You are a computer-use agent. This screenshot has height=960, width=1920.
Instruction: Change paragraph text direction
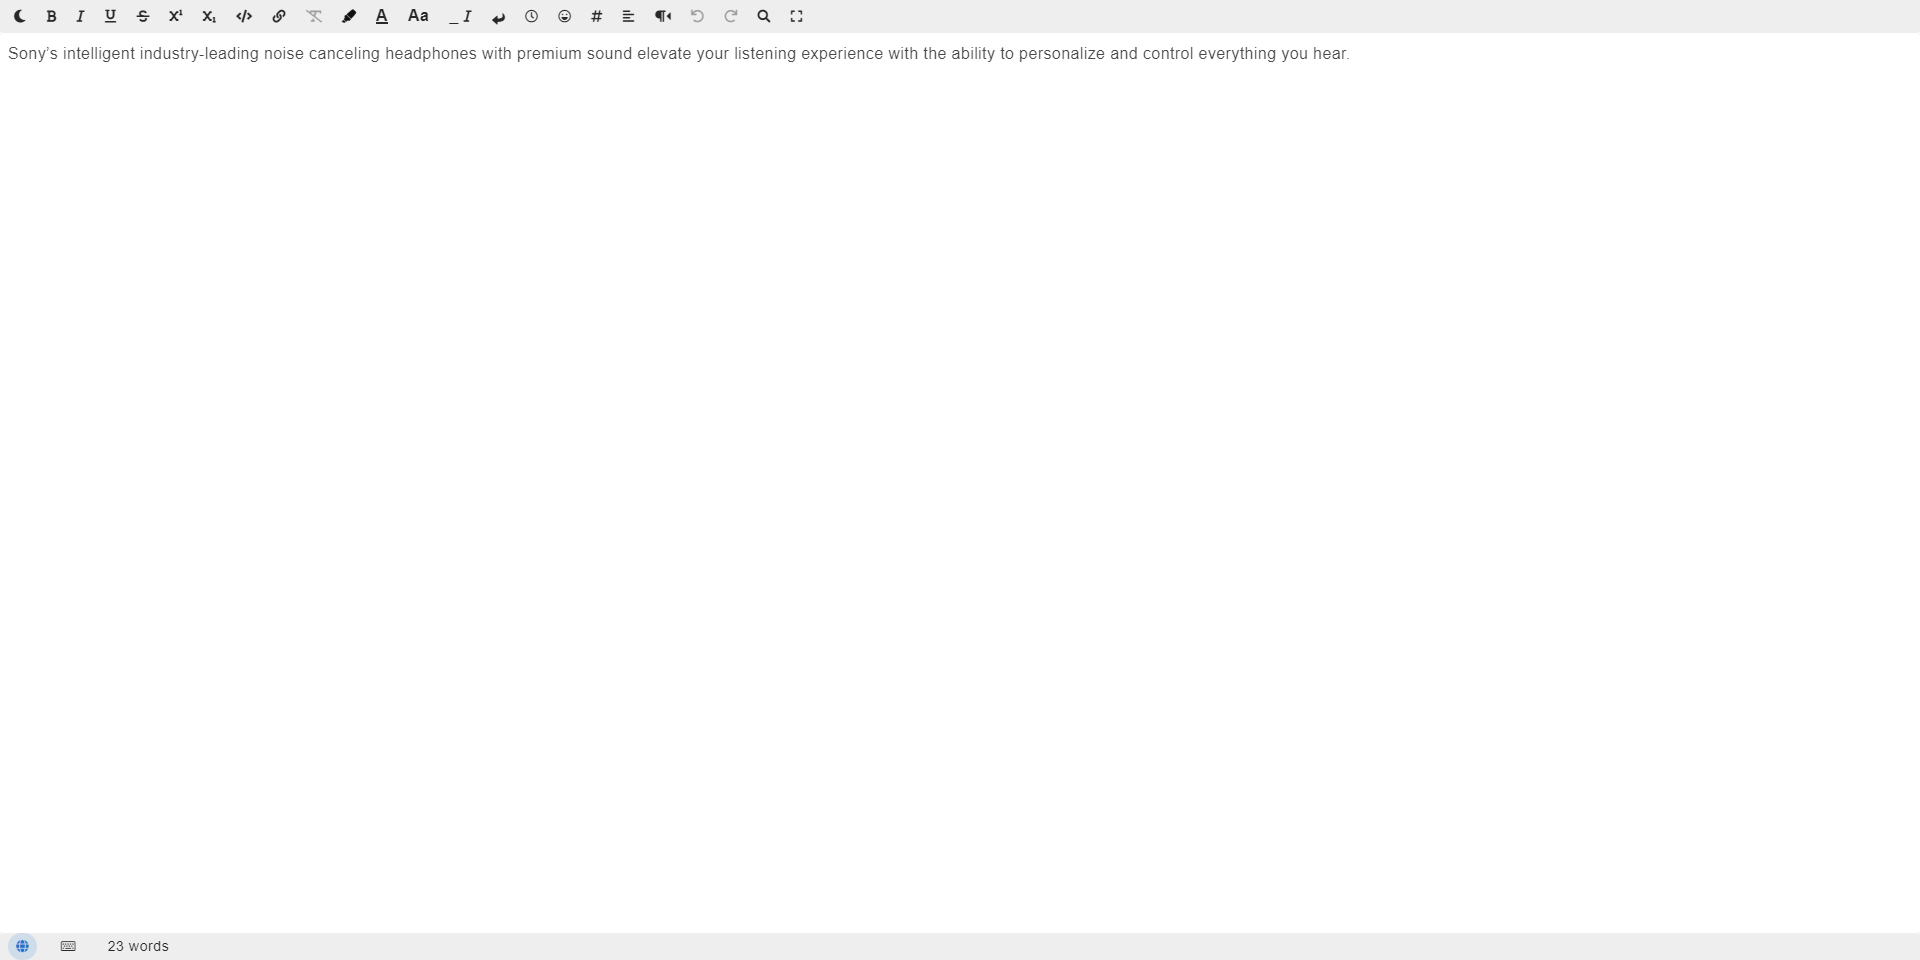[662, 16]
